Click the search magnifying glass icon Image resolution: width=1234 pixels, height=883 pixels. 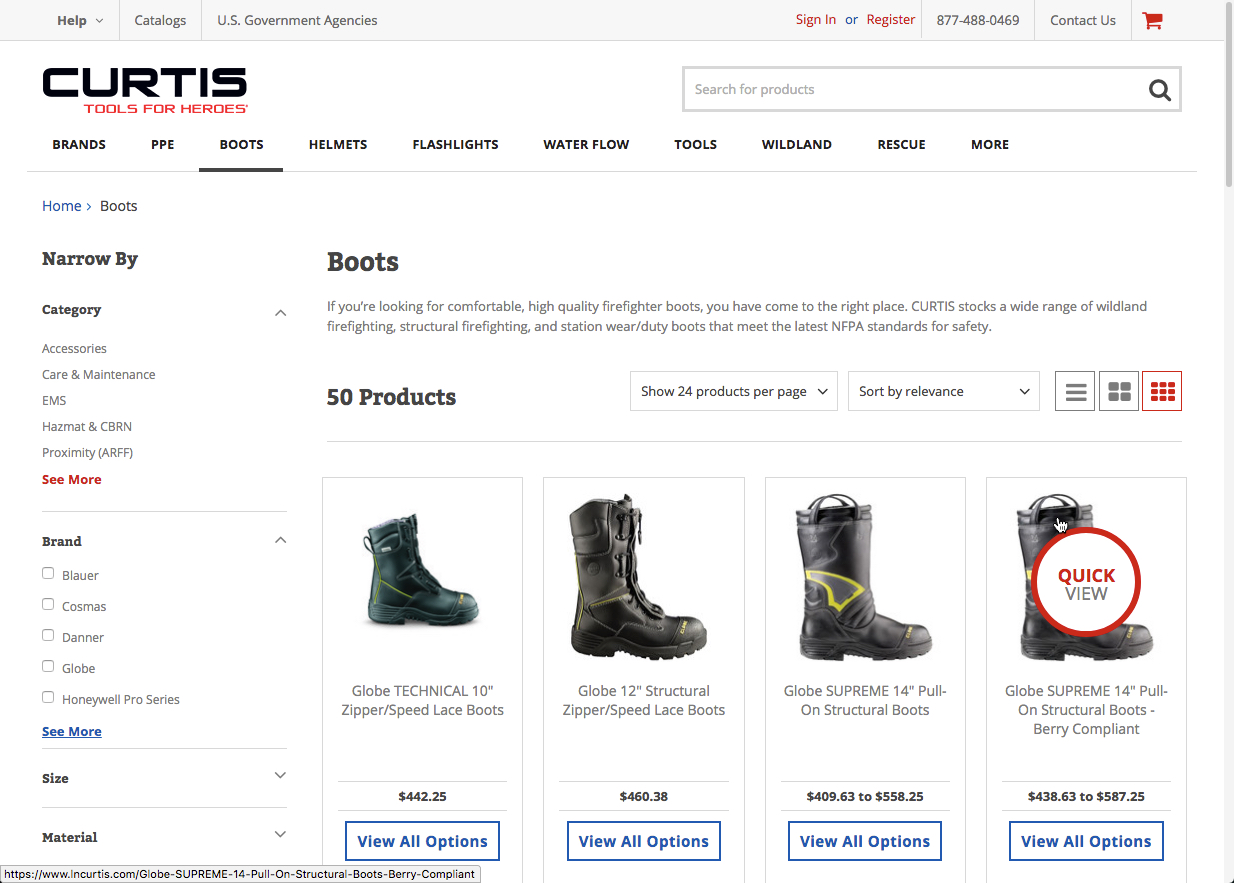click(x=1159, y=90)
